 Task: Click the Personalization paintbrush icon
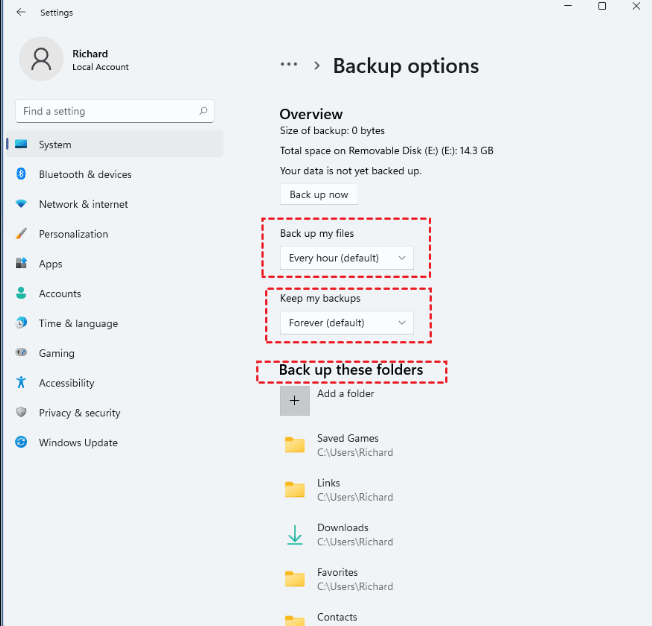click(21, 234)
